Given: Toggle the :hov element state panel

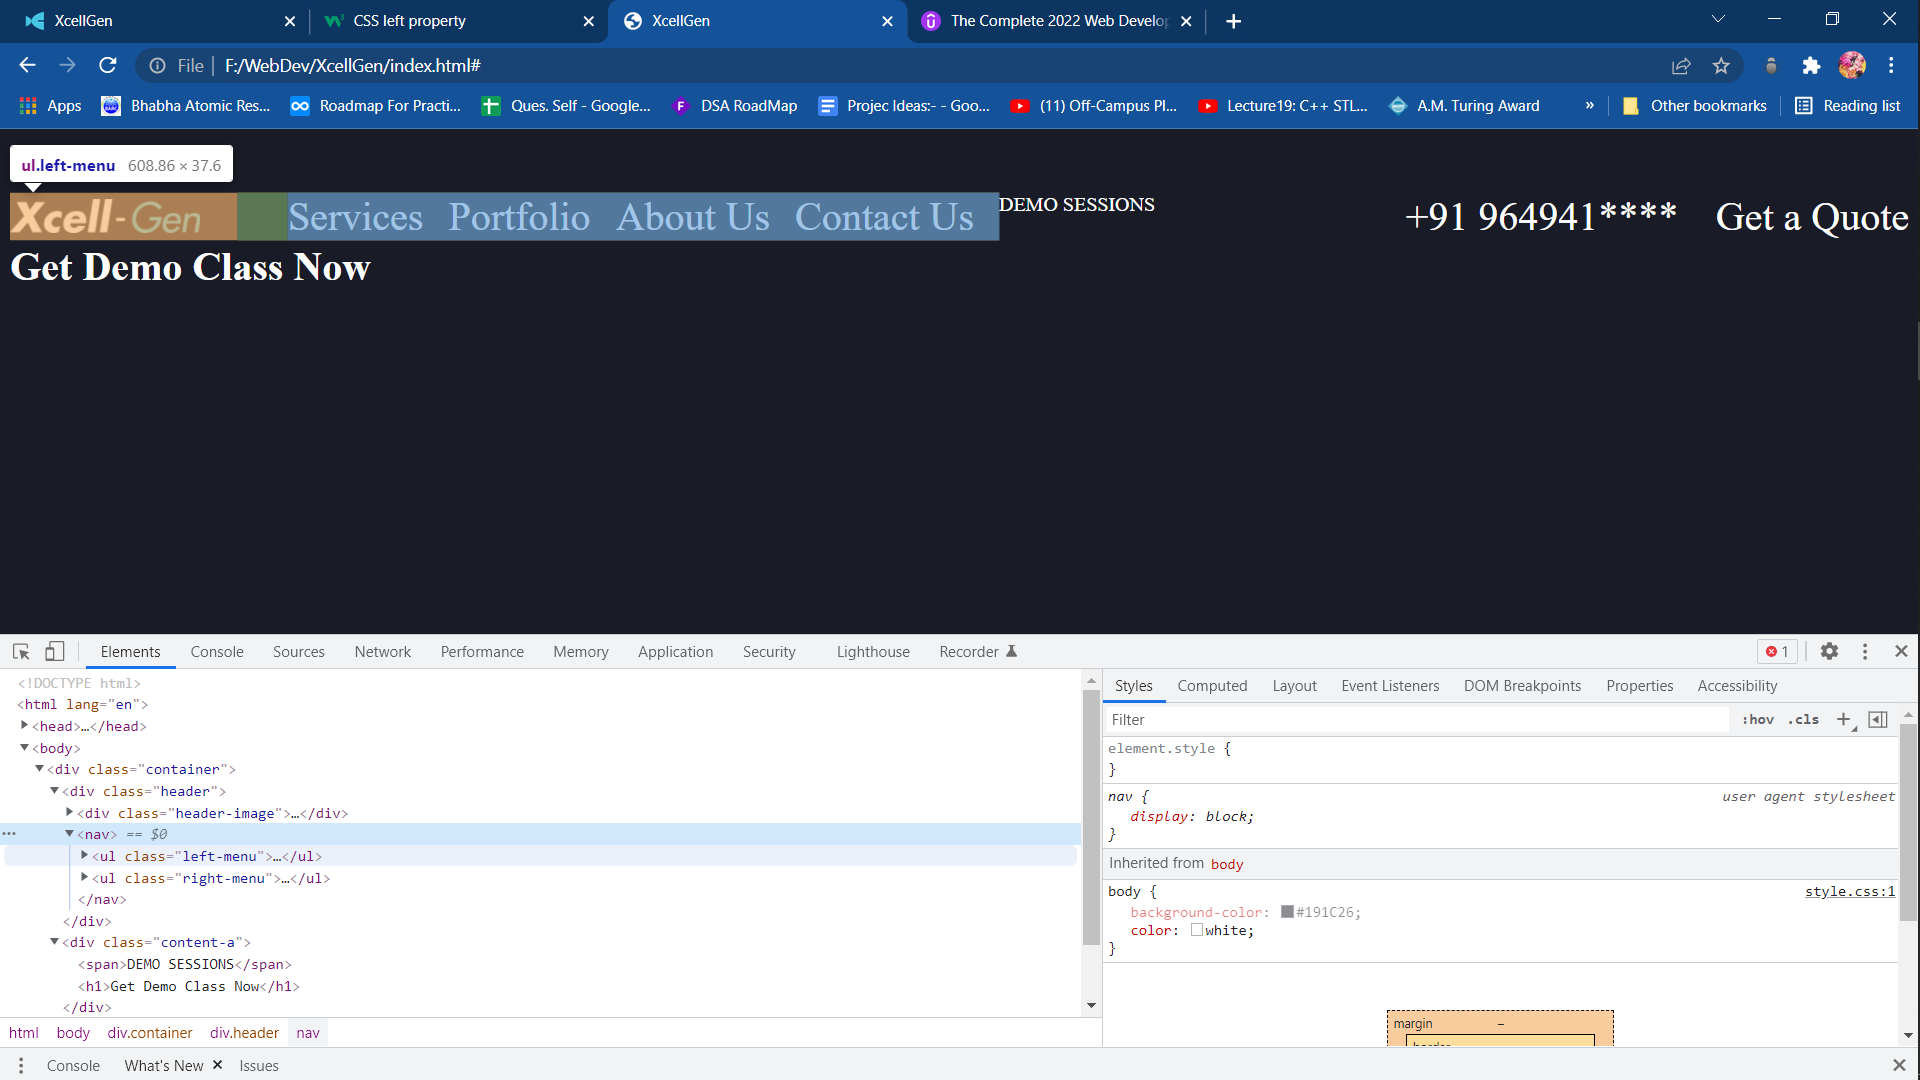Looking at the screenshot, I should click(x=1757, y=719).
